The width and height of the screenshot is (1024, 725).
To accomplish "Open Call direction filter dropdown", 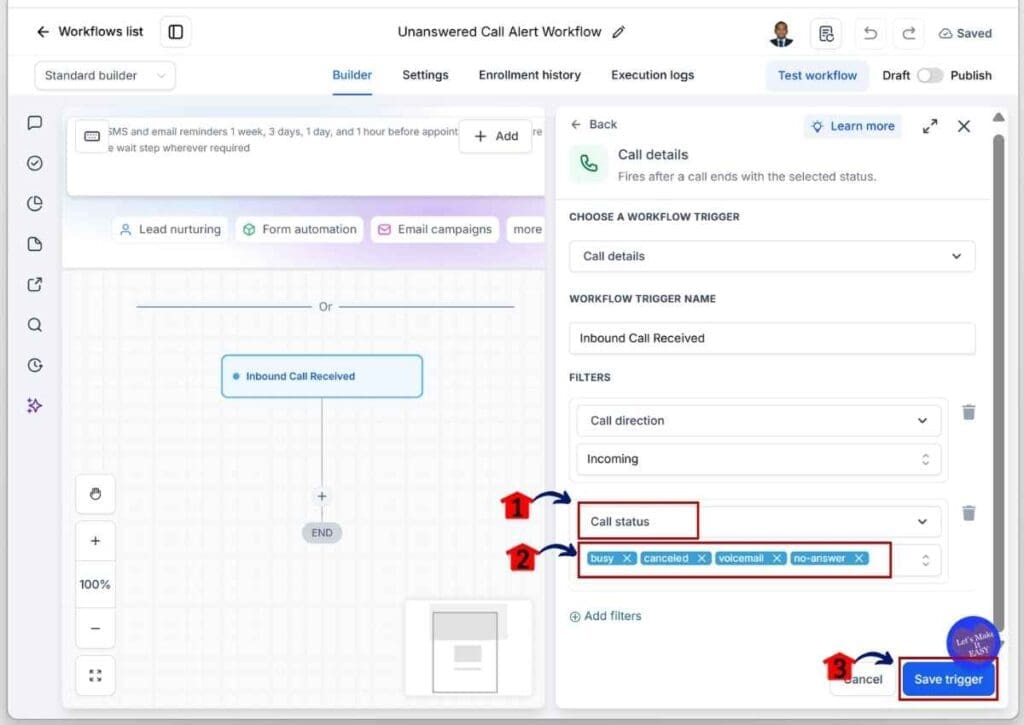I will pos(758,421).
